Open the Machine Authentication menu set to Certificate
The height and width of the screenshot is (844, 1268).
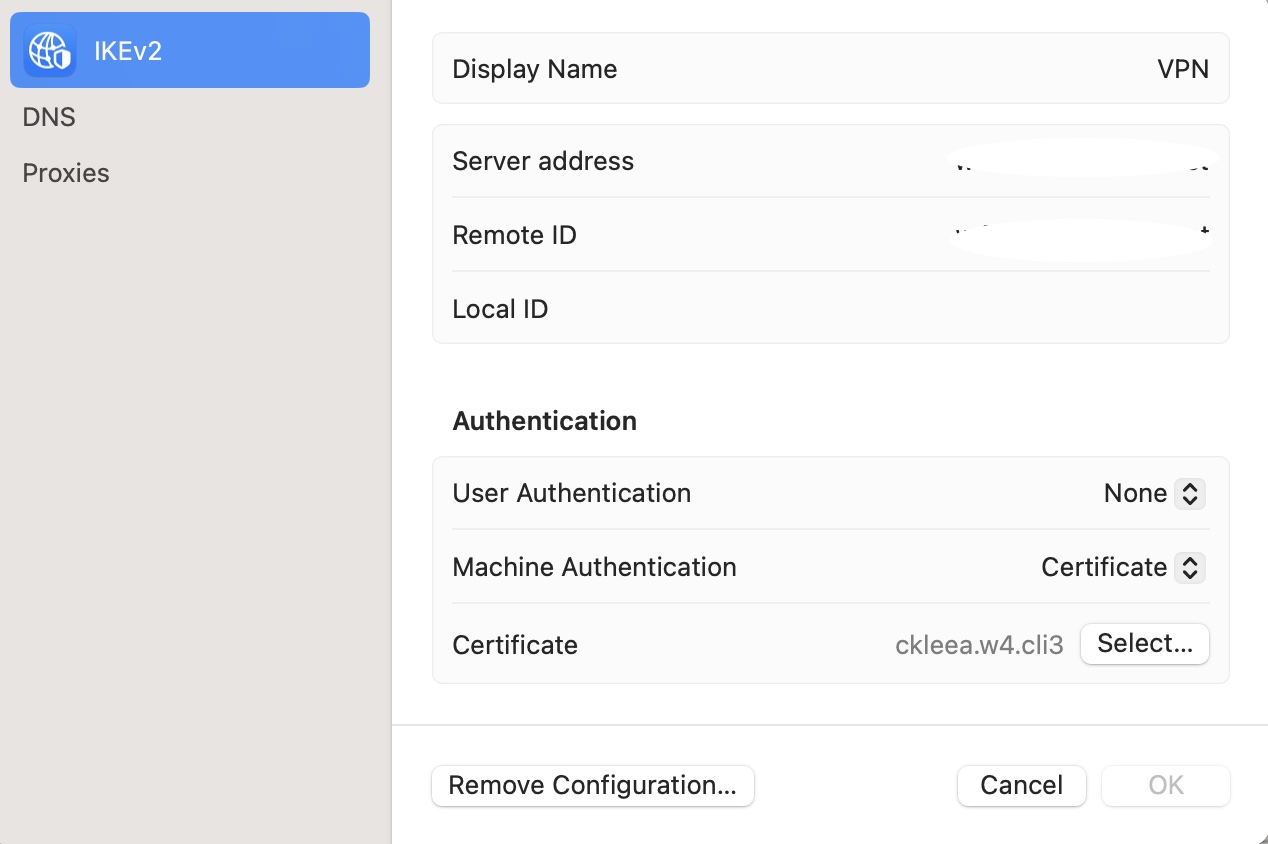(x=1122, y=567)
